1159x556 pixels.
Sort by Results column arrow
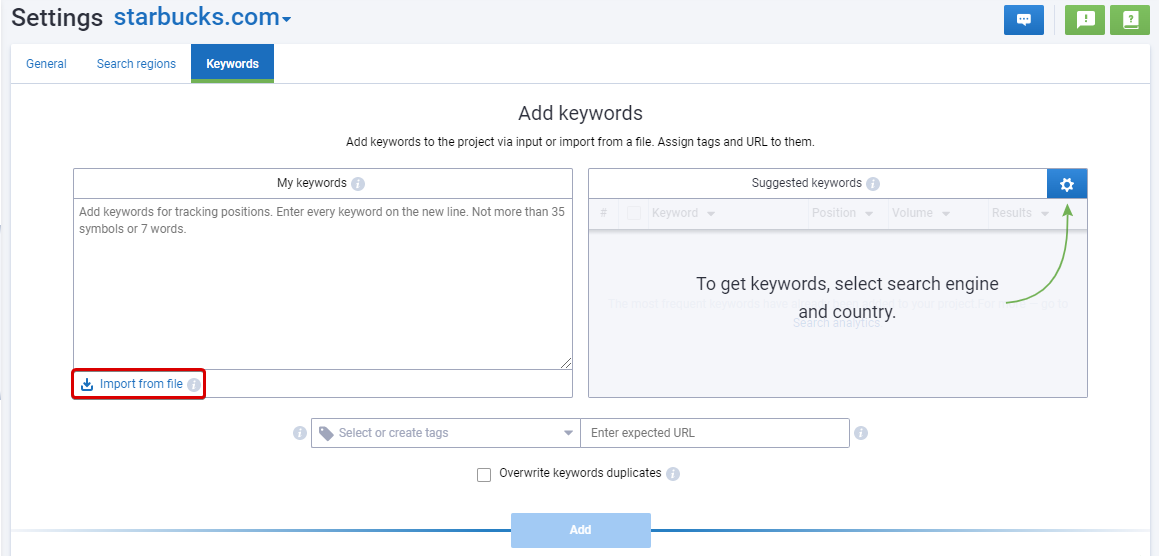click(x=1045, y=214)
